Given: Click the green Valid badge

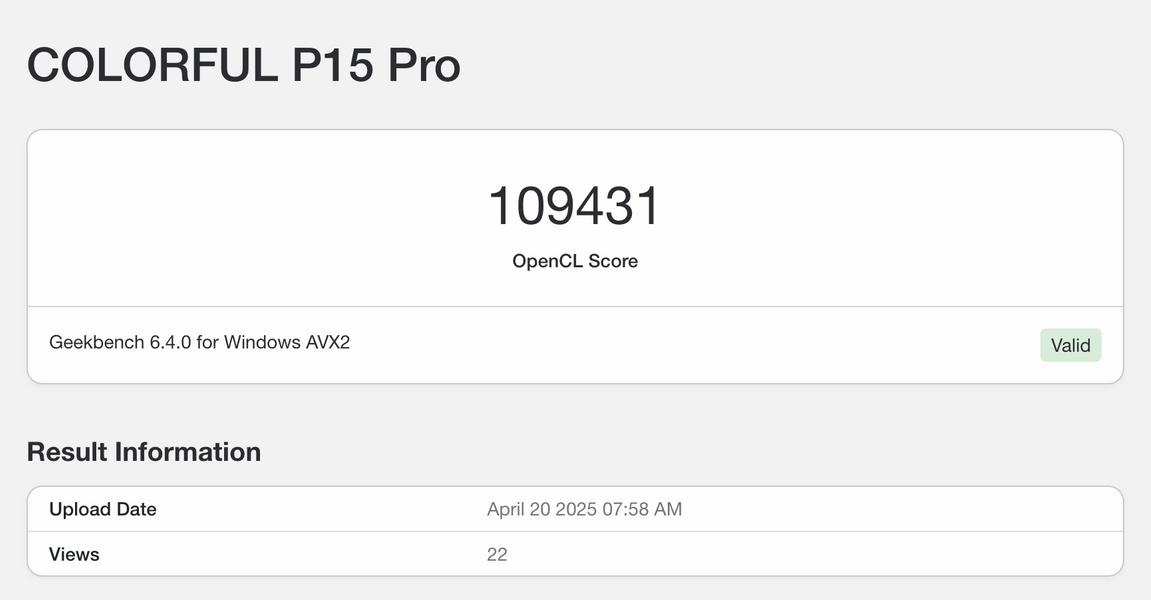Looking at the screenshot, I should point(1070,345).
